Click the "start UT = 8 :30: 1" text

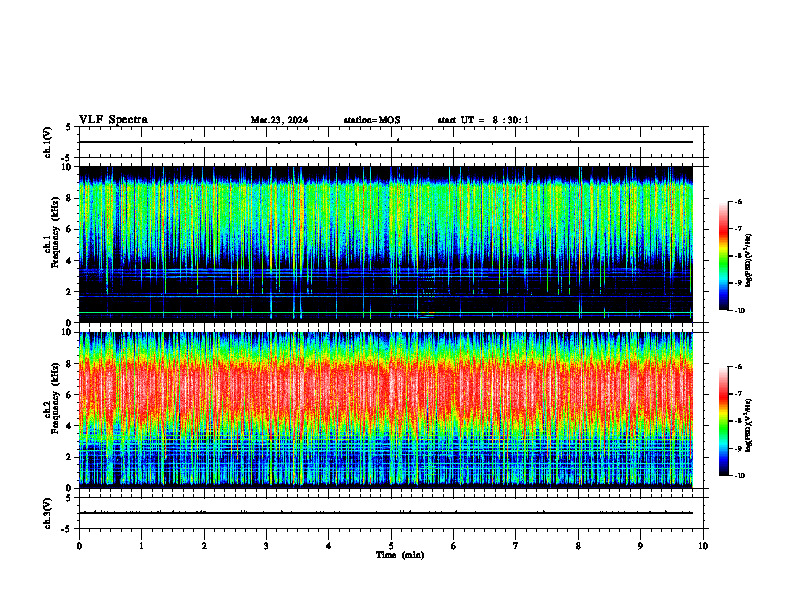483,120
